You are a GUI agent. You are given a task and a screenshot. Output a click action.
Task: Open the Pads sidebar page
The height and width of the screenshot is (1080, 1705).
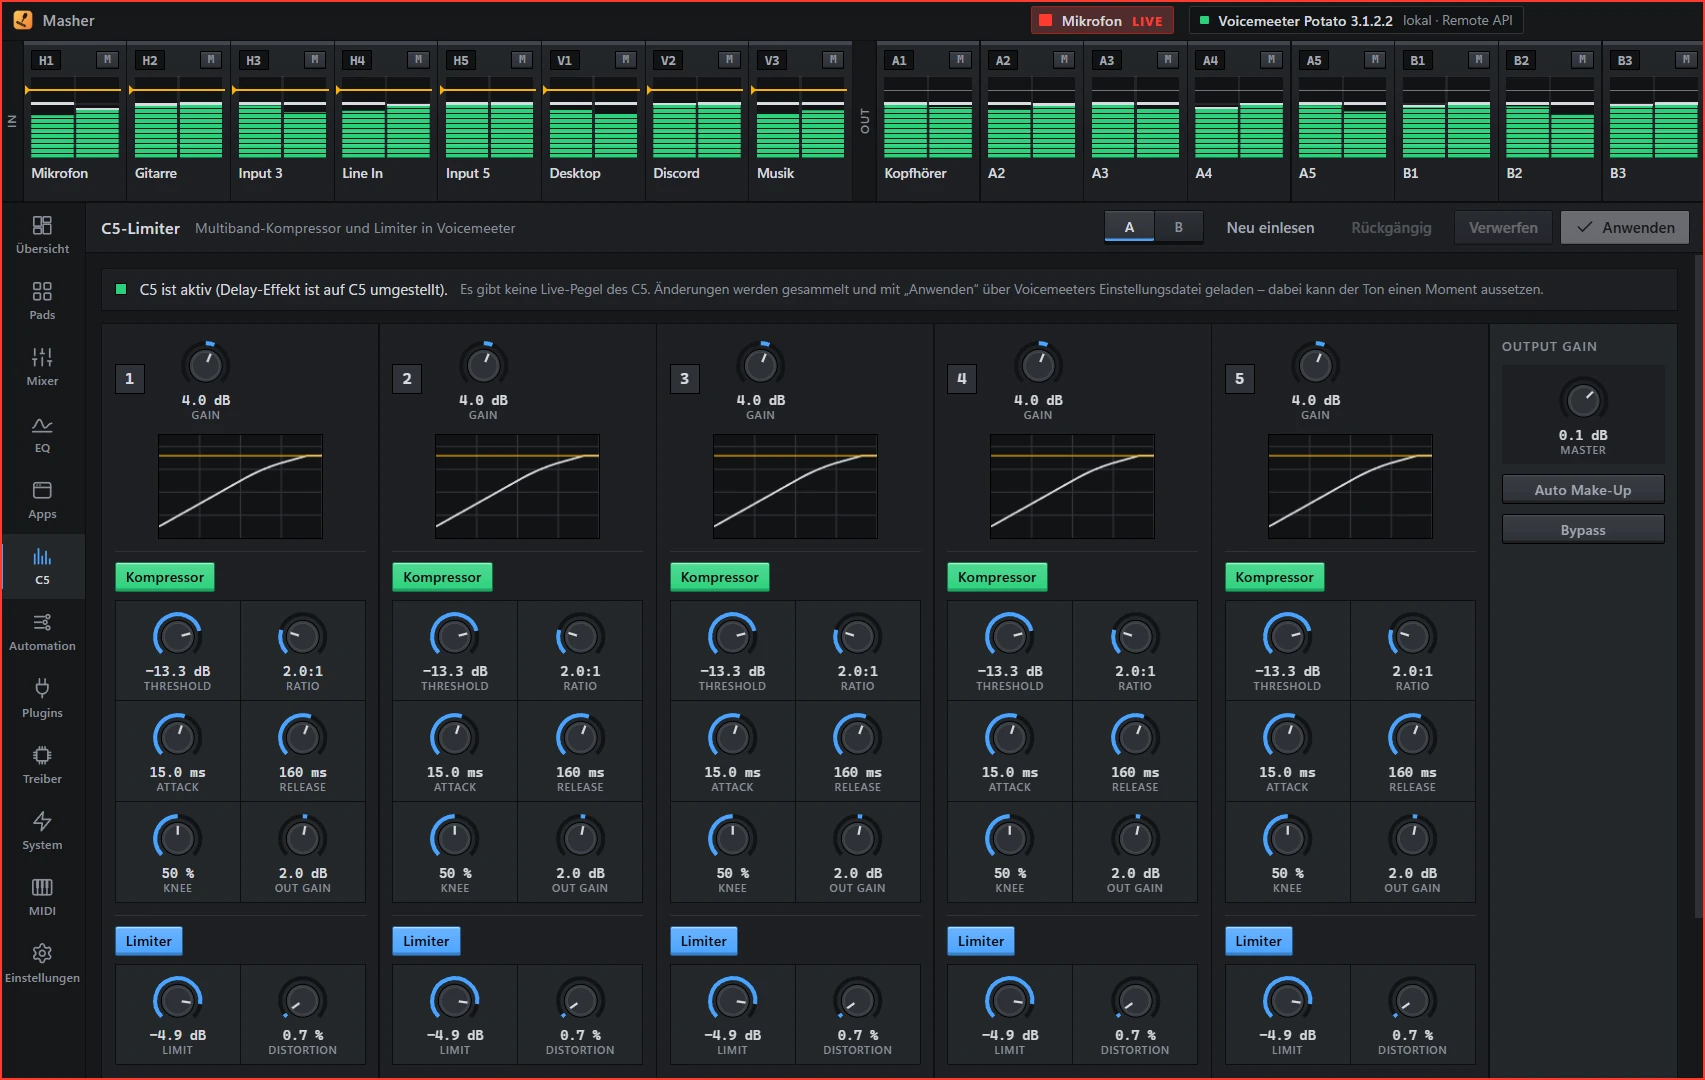pos(42,301)
